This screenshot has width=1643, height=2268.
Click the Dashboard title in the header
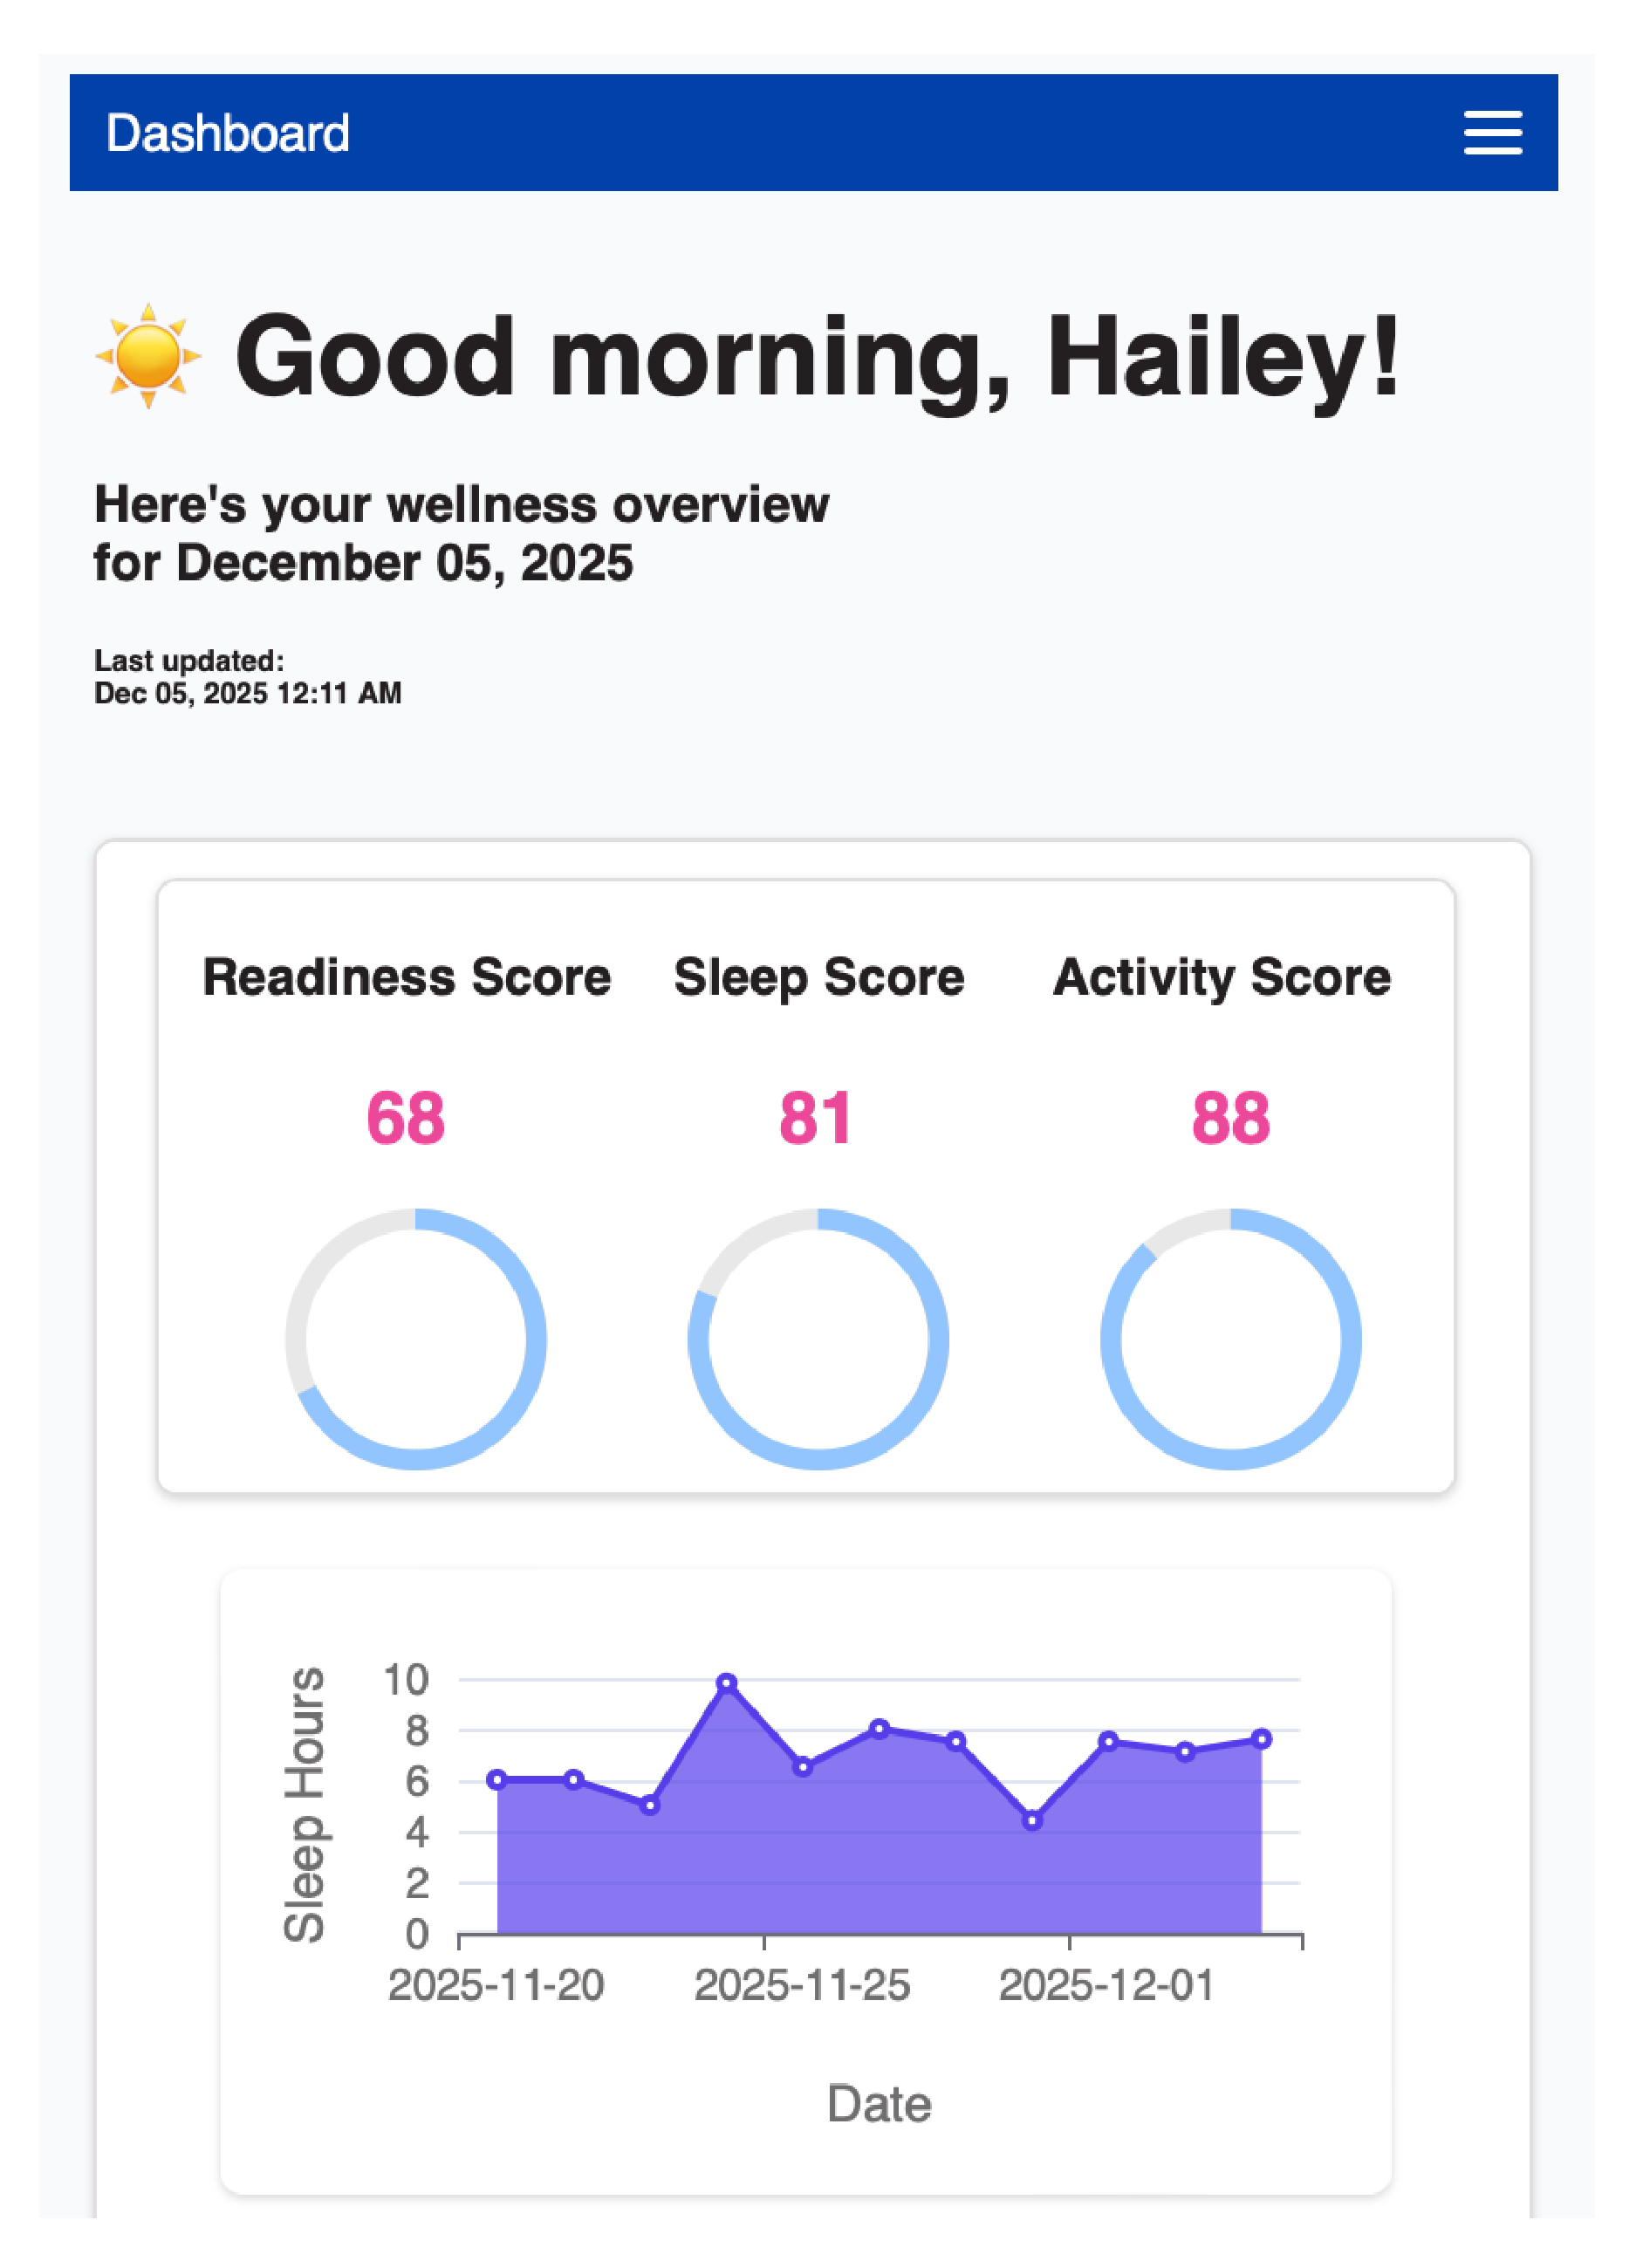[x=228, y=131]
